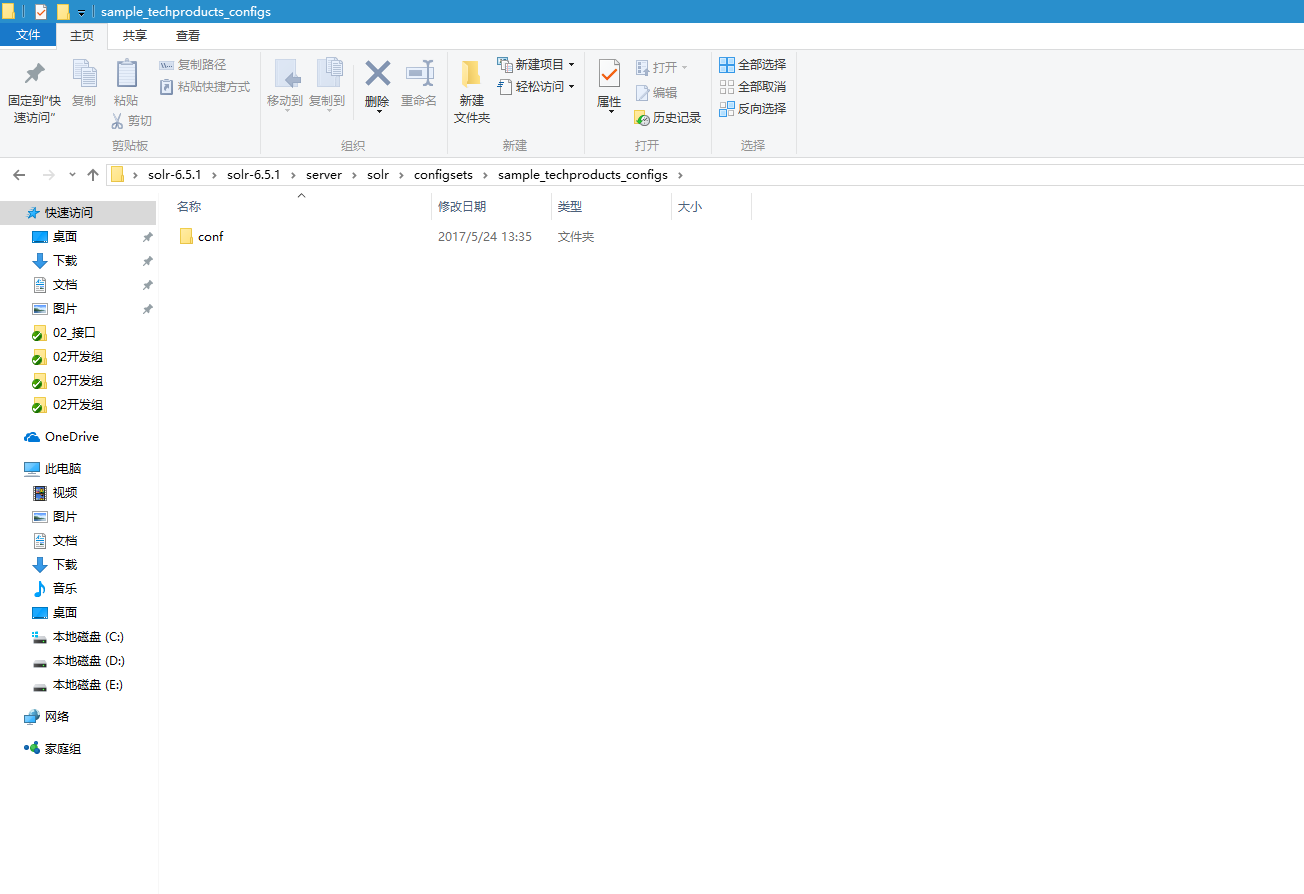This screenshot has height=894, width=1304.
Task: Open the File (文件) menu
Action: [x=28, y=35]
